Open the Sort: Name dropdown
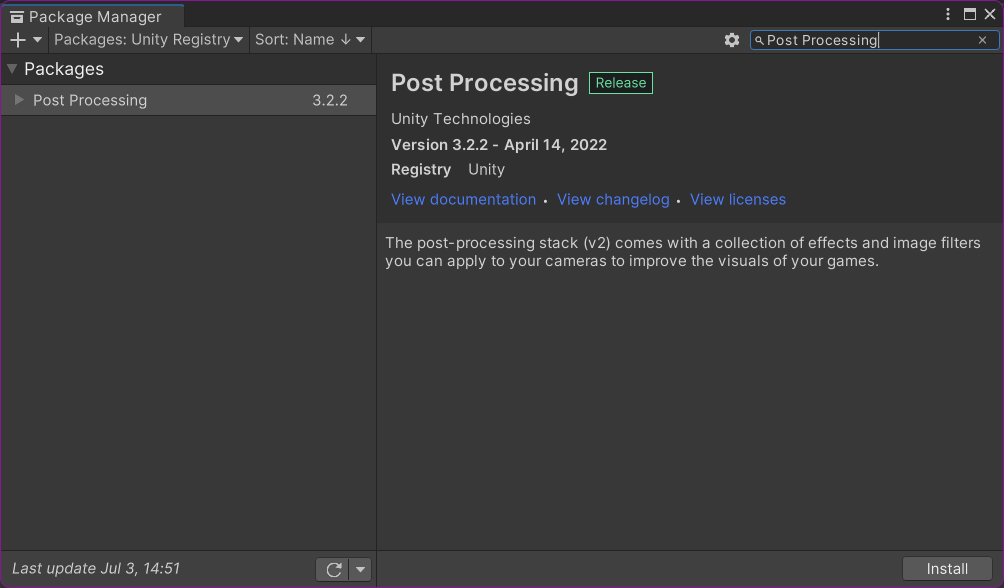Viewport: 1004px width, 588px height. (x=310, y=40)
